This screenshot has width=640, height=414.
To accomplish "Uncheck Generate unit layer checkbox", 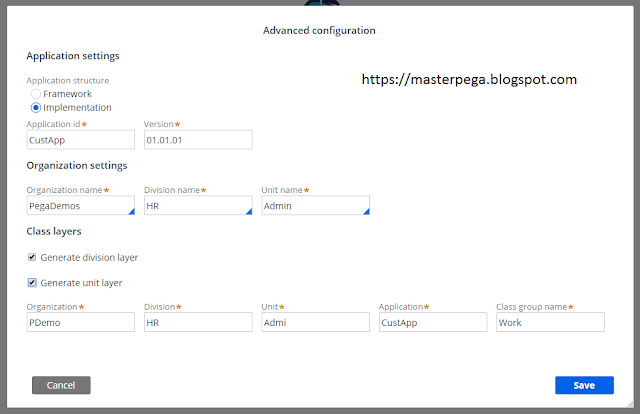I will (x=32, y=283).
